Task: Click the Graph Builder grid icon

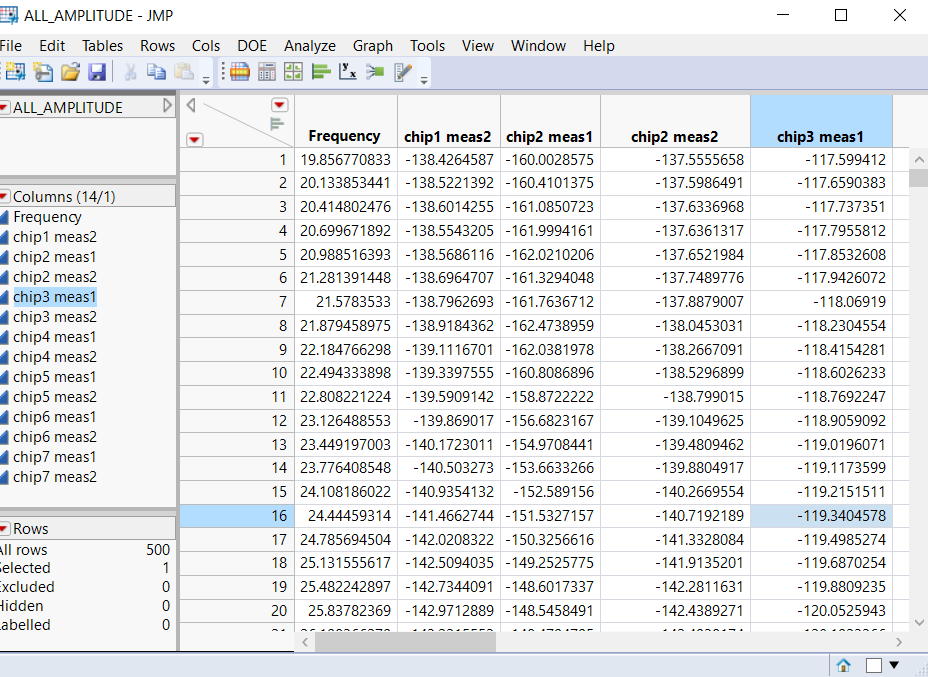Action: [294, 72]
